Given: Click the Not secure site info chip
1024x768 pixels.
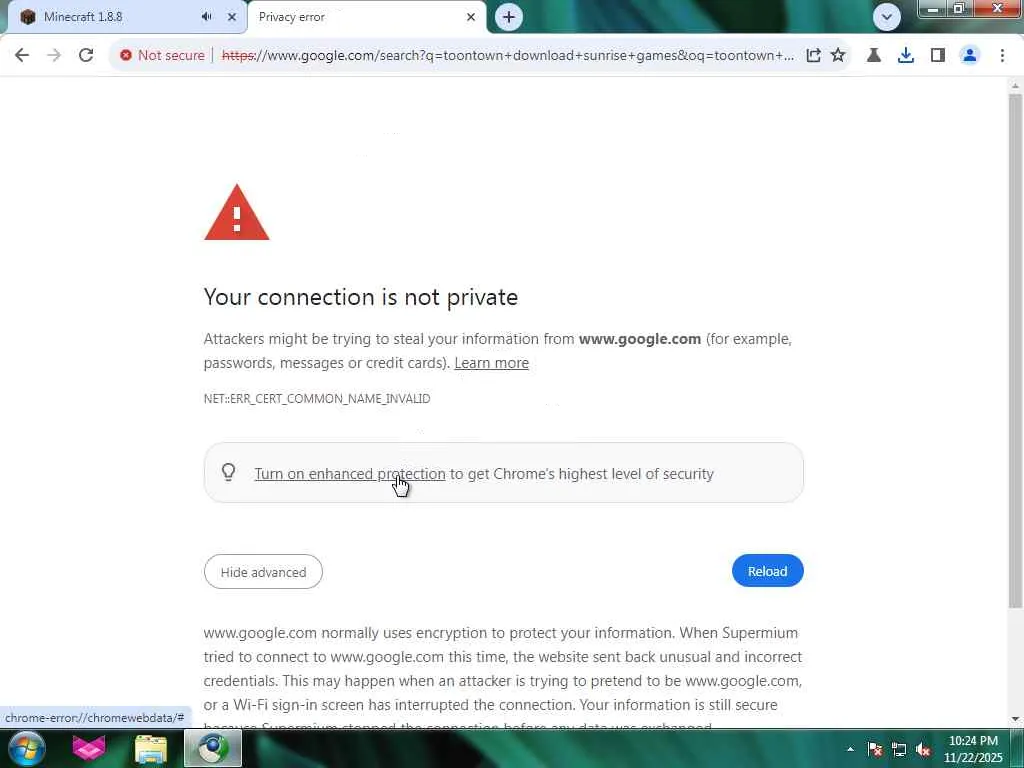Looking at the screenshot, I should (162, 55).
